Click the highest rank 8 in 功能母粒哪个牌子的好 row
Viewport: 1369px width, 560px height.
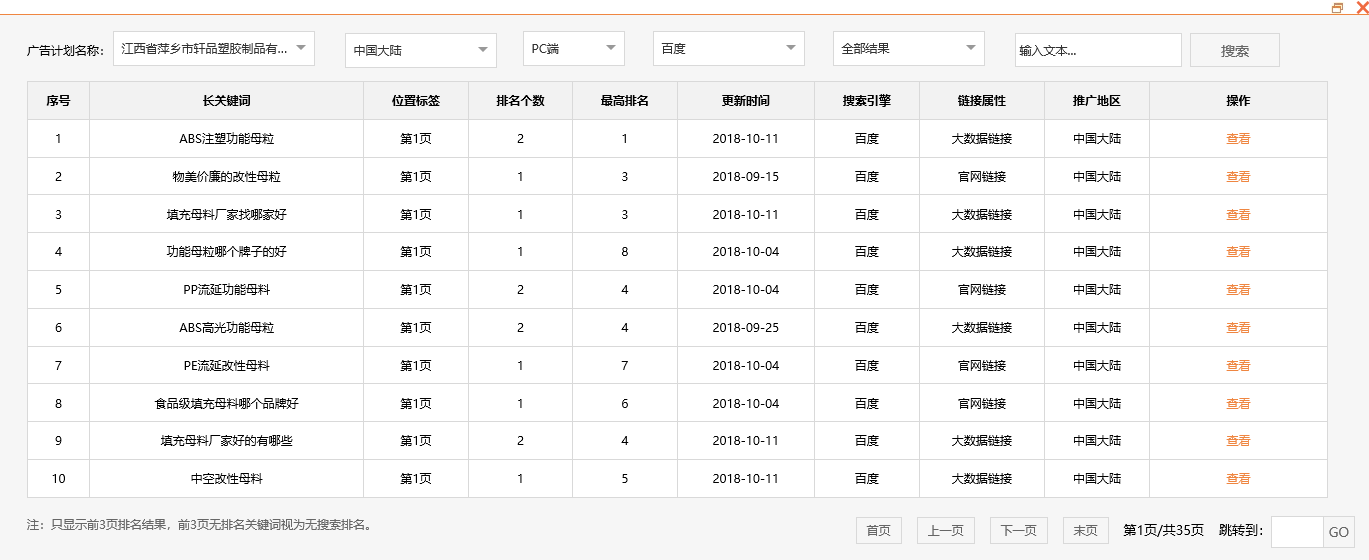[625, 252]
